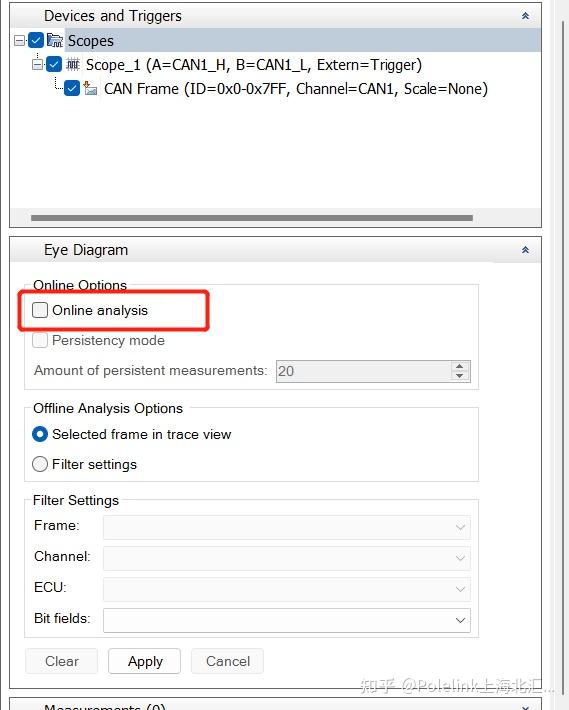Uncheck the CAN Frame checkbox
This screenshot has height=710, width=569.
click(x=72, y=88)
